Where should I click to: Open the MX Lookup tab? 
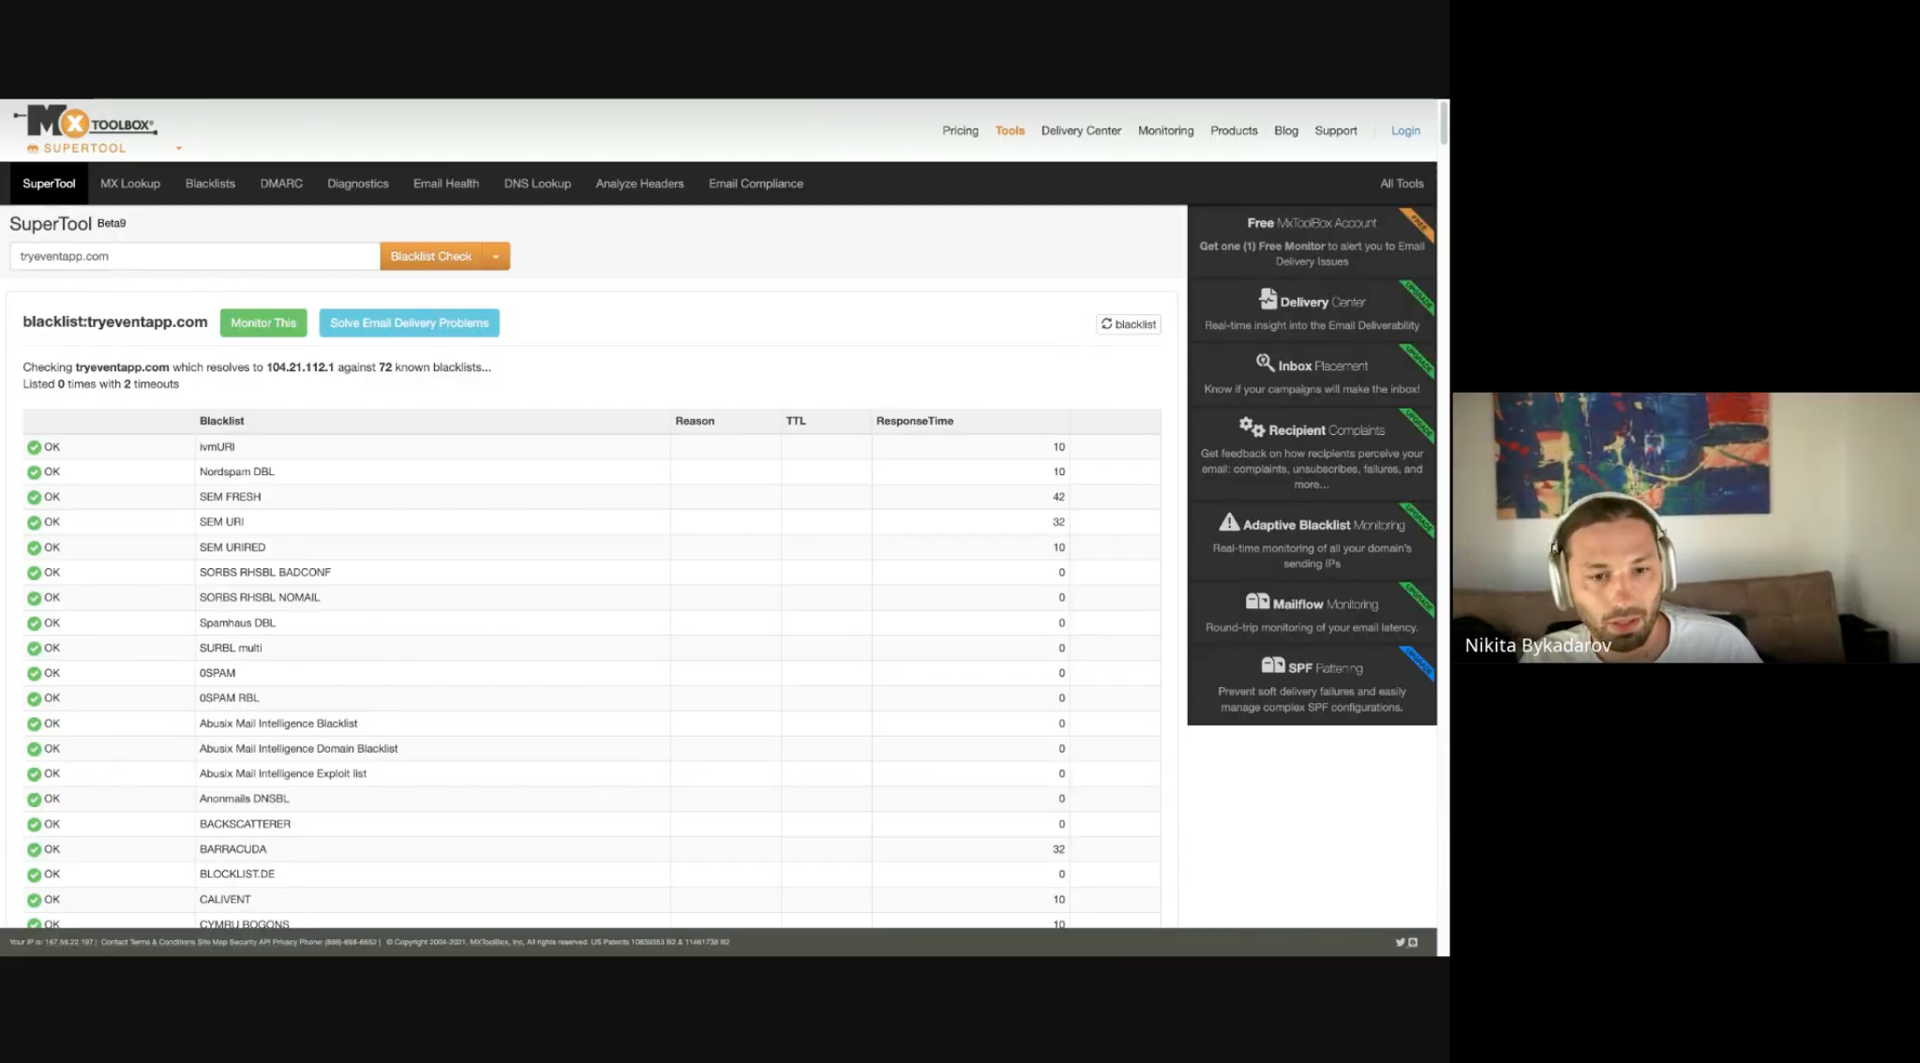[130, 183]
